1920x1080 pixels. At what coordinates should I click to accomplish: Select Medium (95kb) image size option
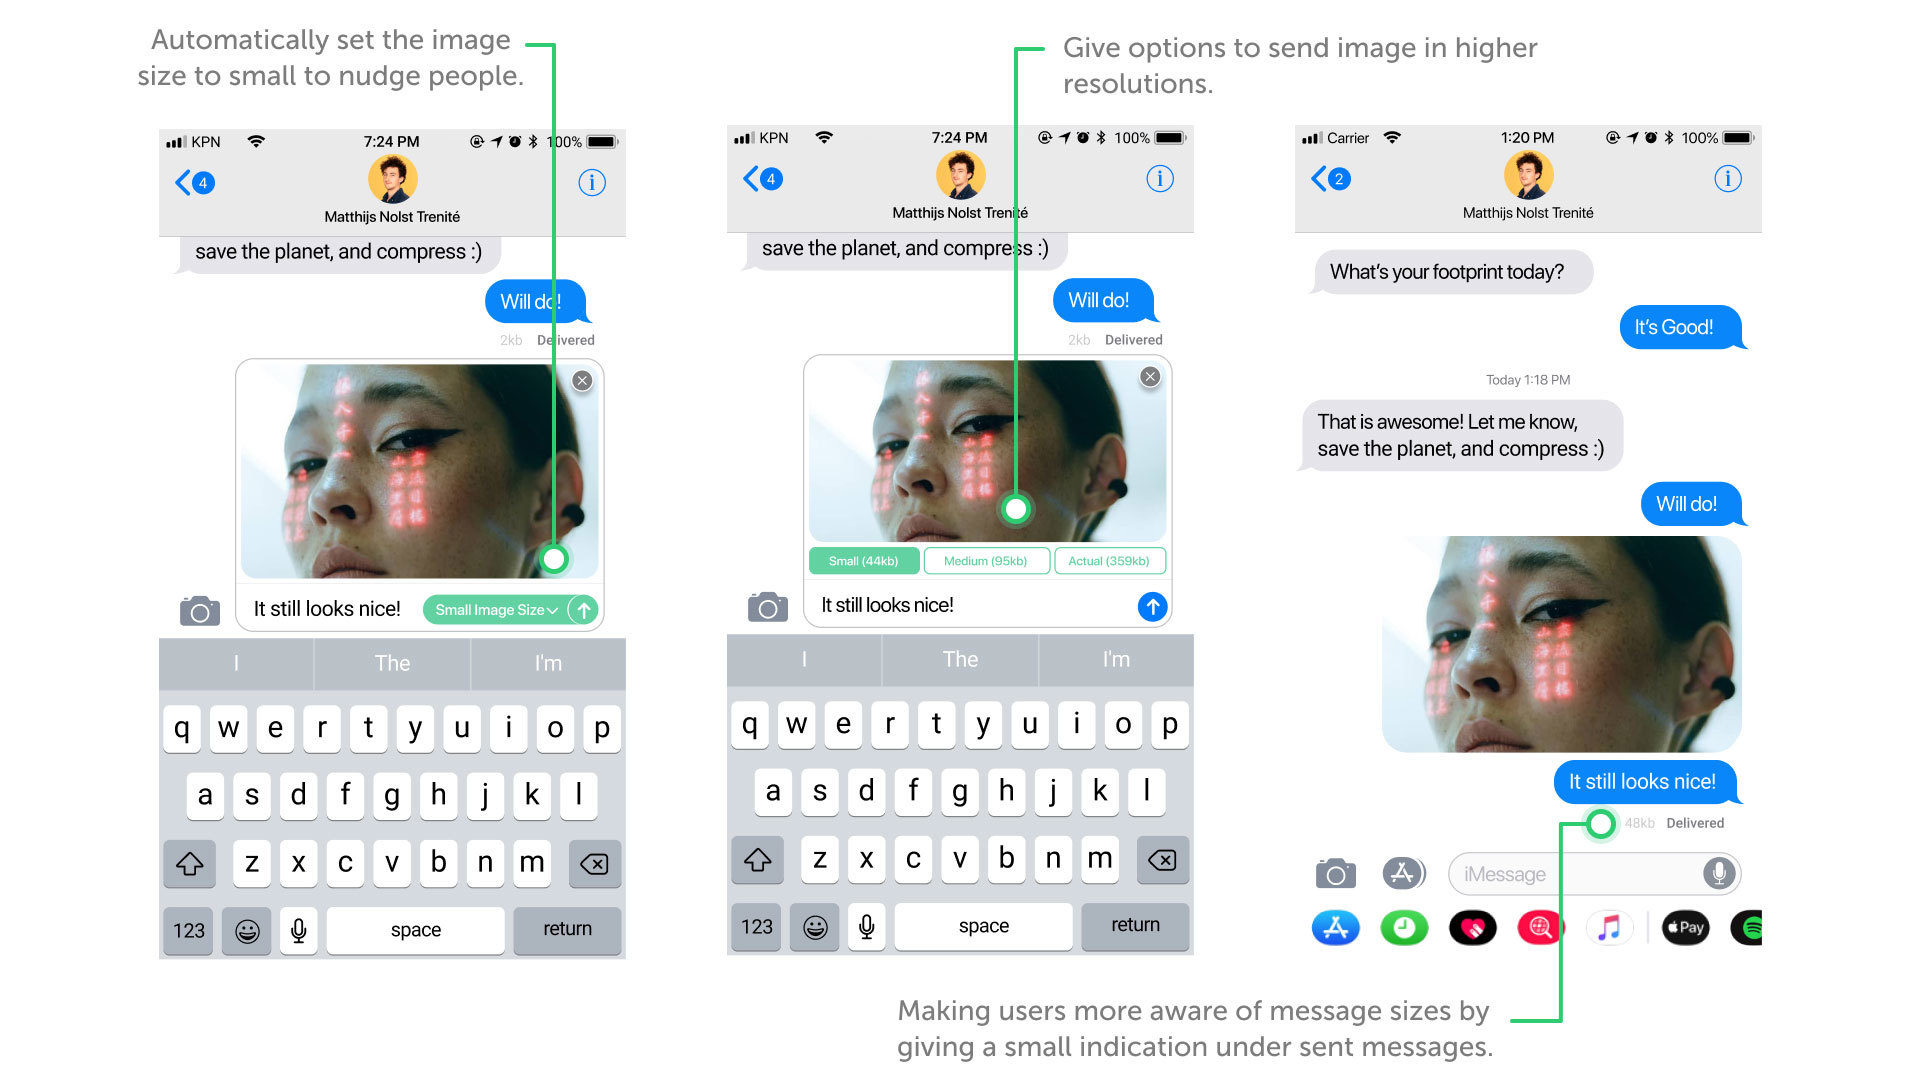[988, 559]
